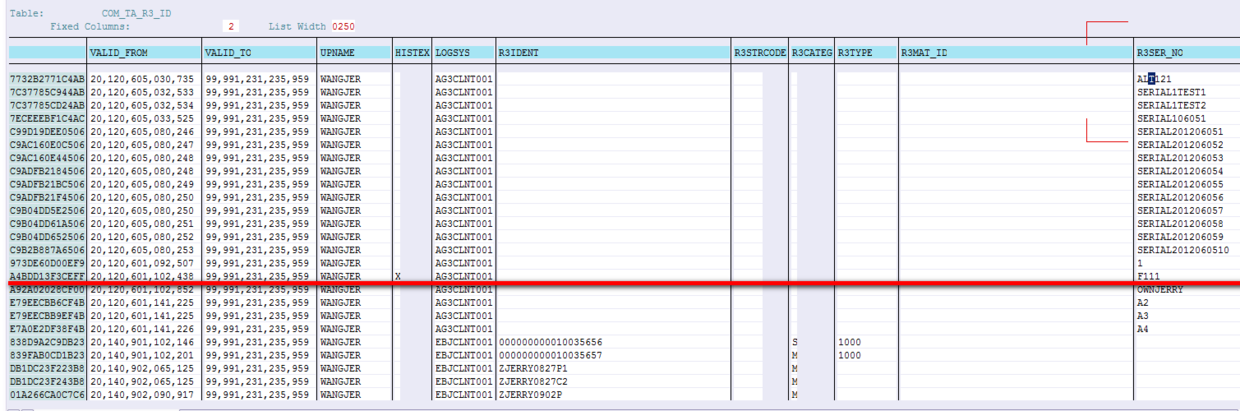Image resolution: width=1240 pixels, height=411 pixels.
Task: Click the table name COM_TA_R3_ID
Action: click(135, 13)
